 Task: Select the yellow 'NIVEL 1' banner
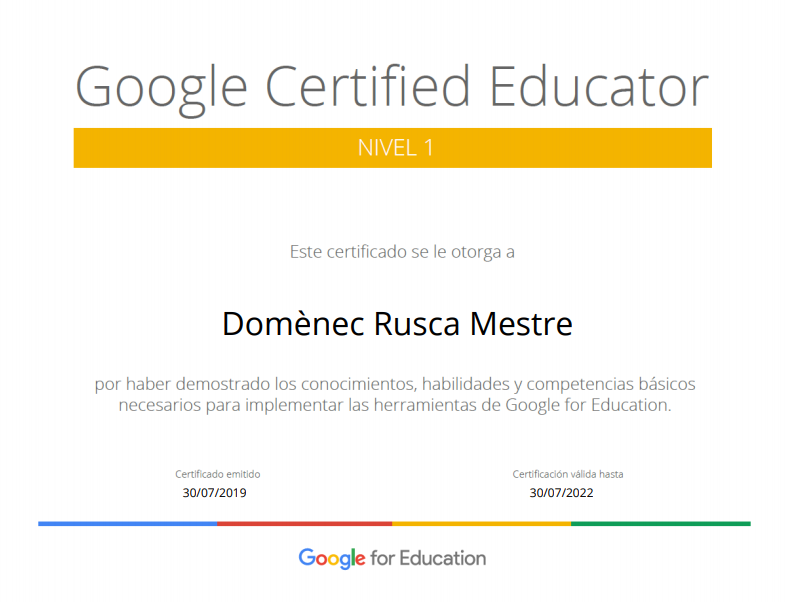click(392, 148)
